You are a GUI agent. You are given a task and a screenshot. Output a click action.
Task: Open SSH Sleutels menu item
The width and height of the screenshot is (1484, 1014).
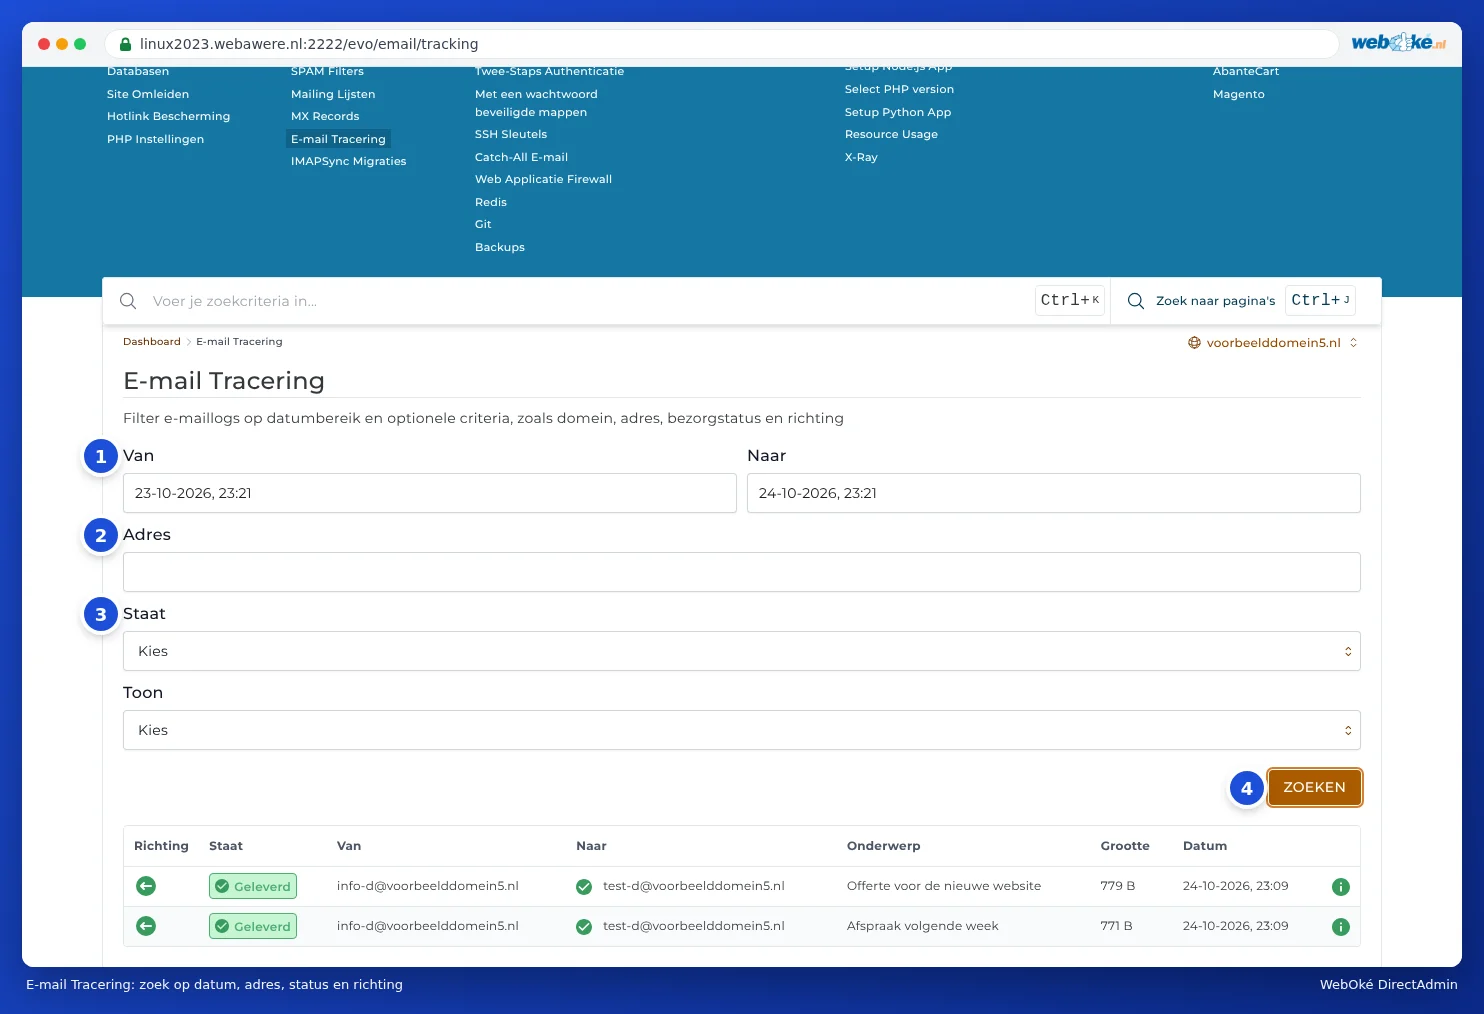click(x=511, y=134)
